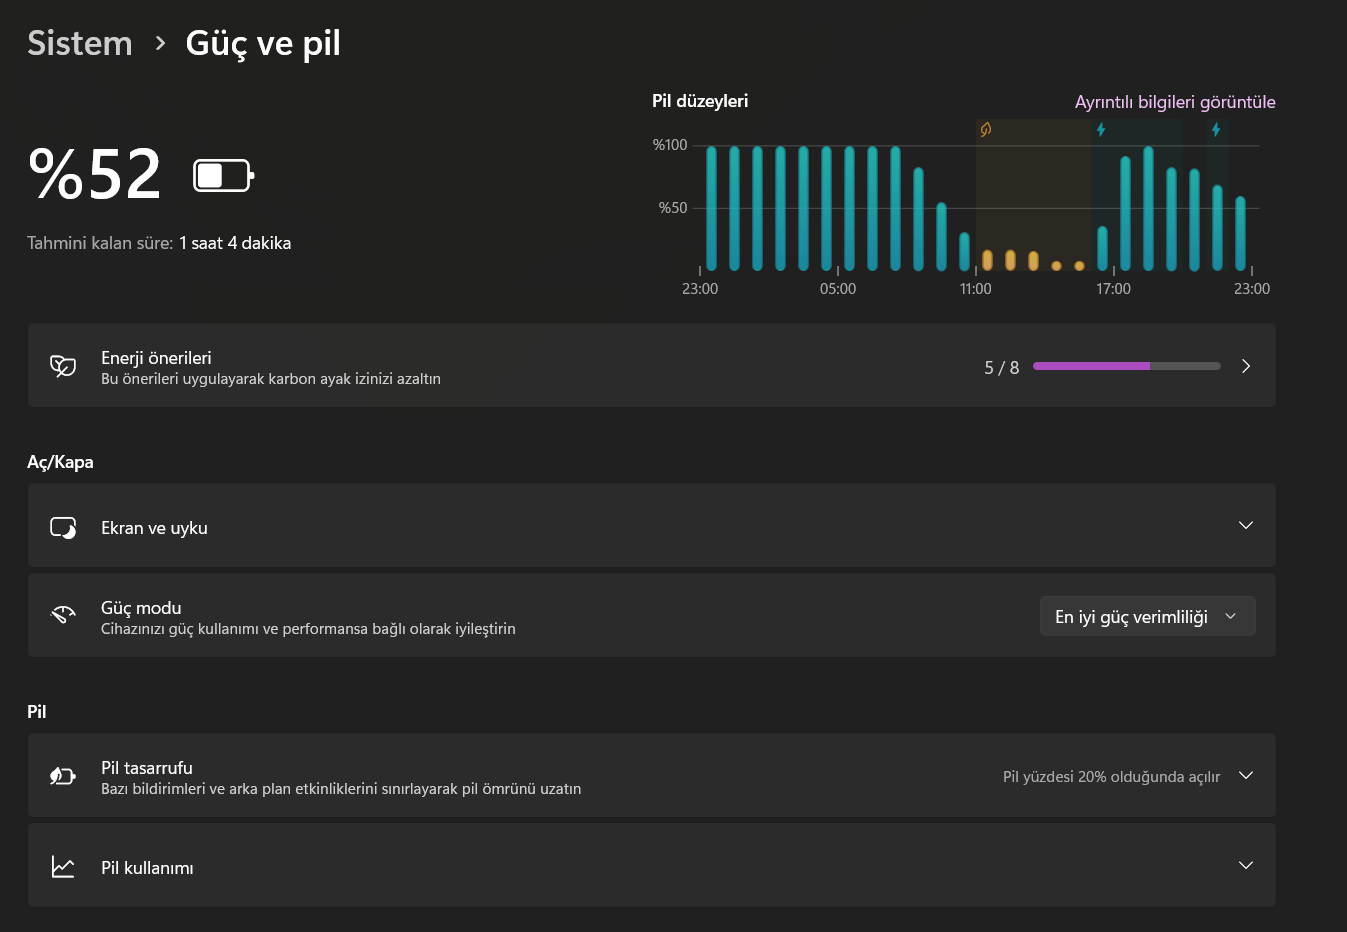This screenshot has width=1347, height=932.
Task: Click the Pil yüzdesi 20% olduğunda açılır text
Action: coord(1111,777)
